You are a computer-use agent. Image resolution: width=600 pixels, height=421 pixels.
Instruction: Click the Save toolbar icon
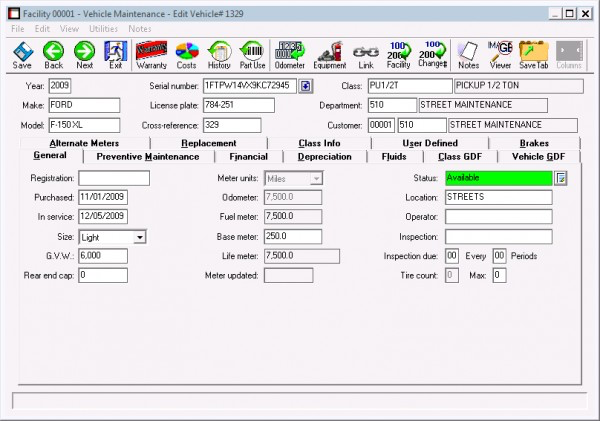click(23, 55)
